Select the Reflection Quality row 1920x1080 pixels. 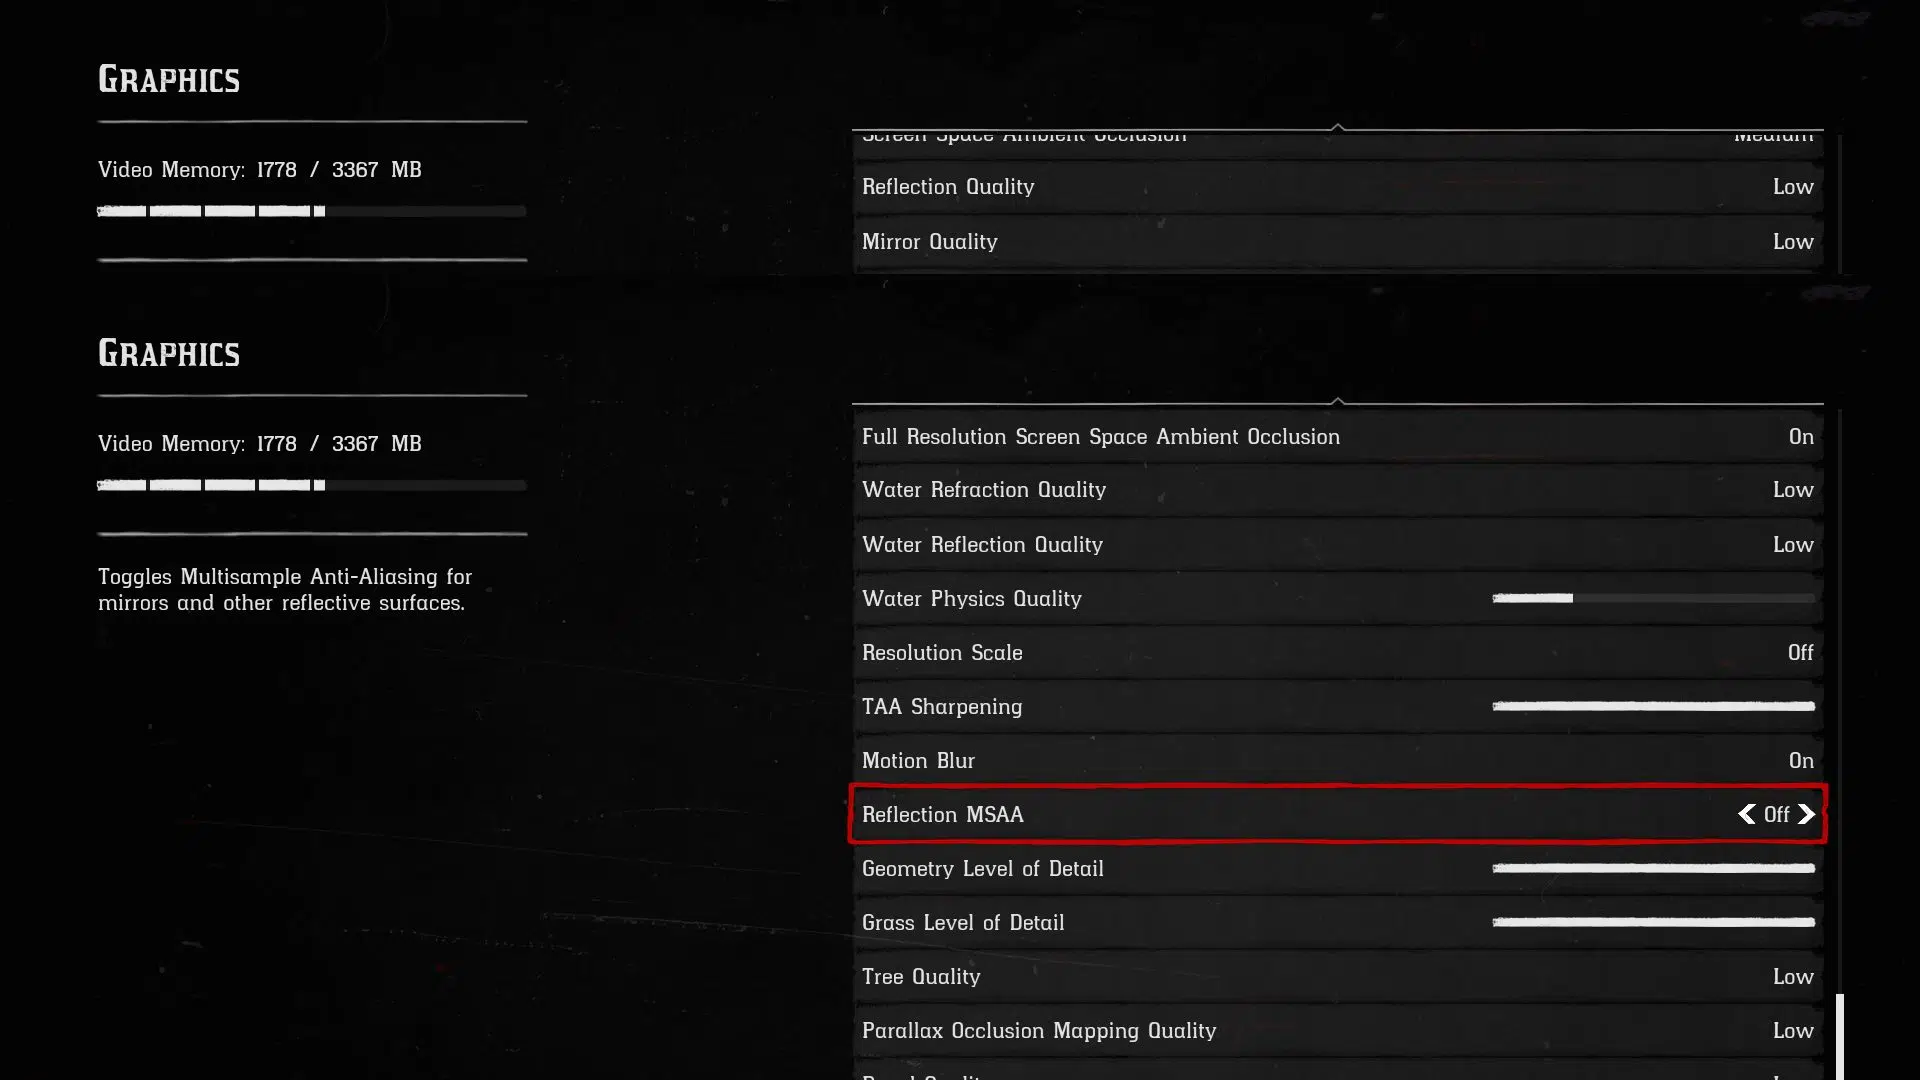1338,187
